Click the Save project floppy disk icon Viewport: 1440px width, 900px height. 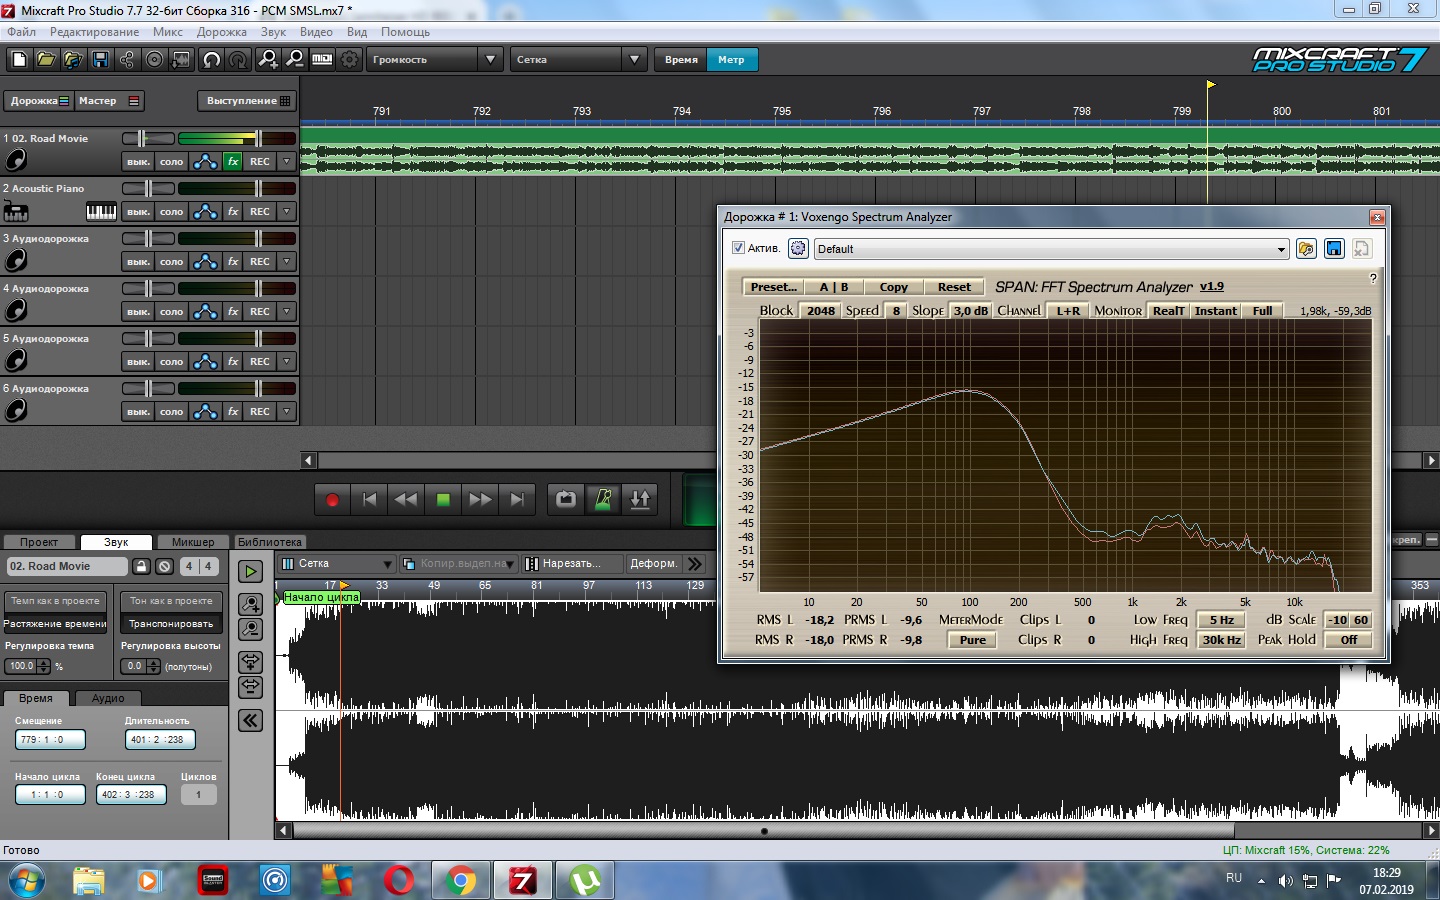pos(100,60)
